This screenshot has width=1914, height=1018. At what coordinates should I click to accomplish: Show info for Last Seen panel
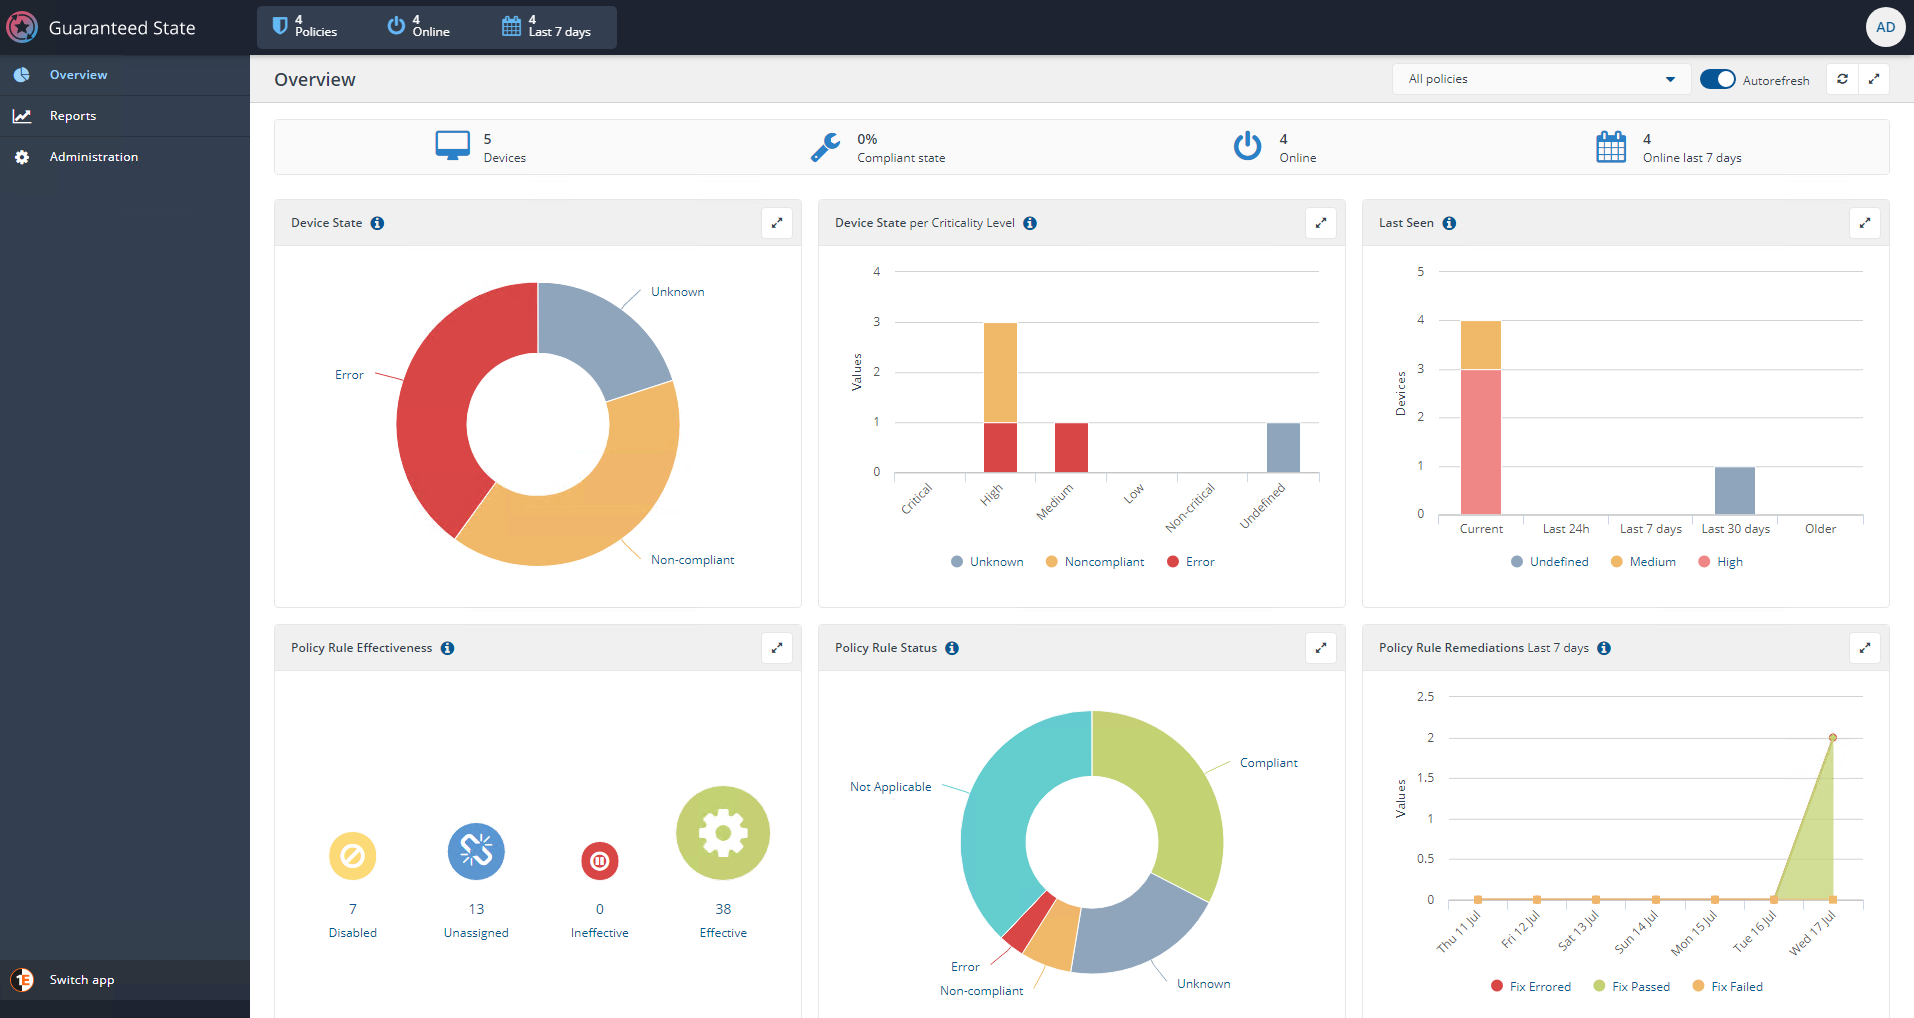tap(1449, 223)
